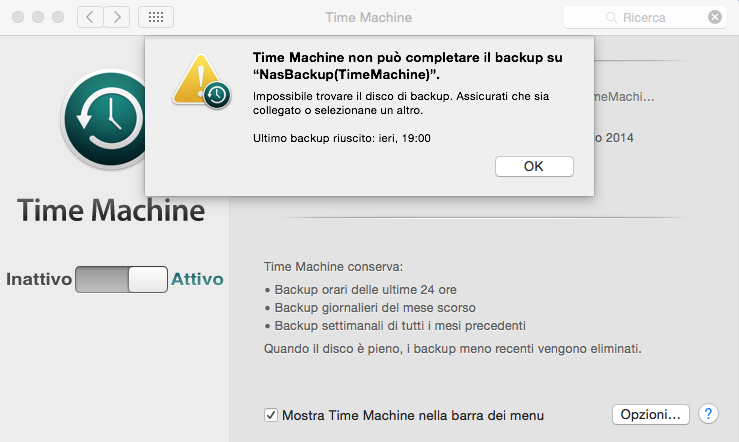Toggle the Time Machine Inattivo/Attivo switch
The width and height of the screenshot is (739, 442).
121,279
